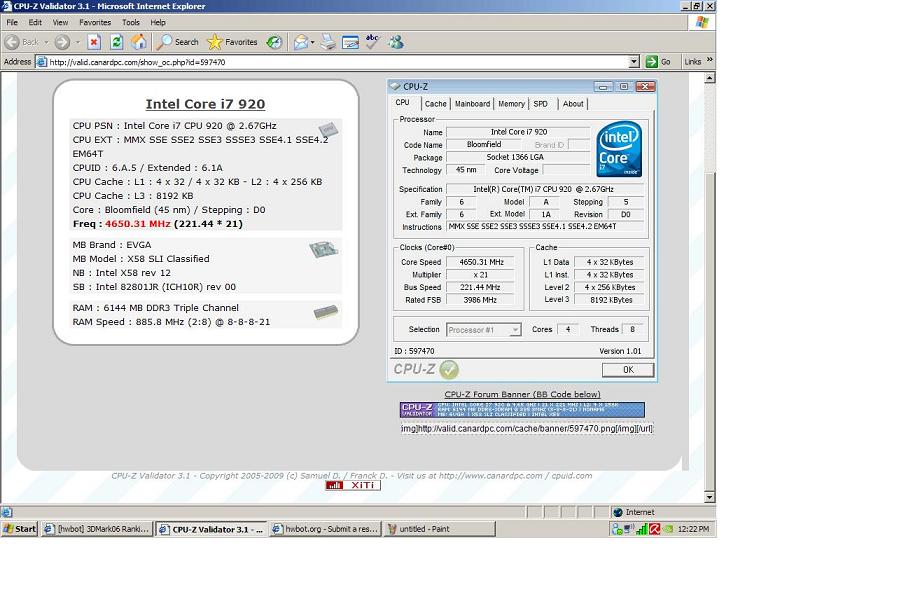The width and height of the screenshot is (913, 613).
Task: Open the Favorites menu
Action: 95,22
